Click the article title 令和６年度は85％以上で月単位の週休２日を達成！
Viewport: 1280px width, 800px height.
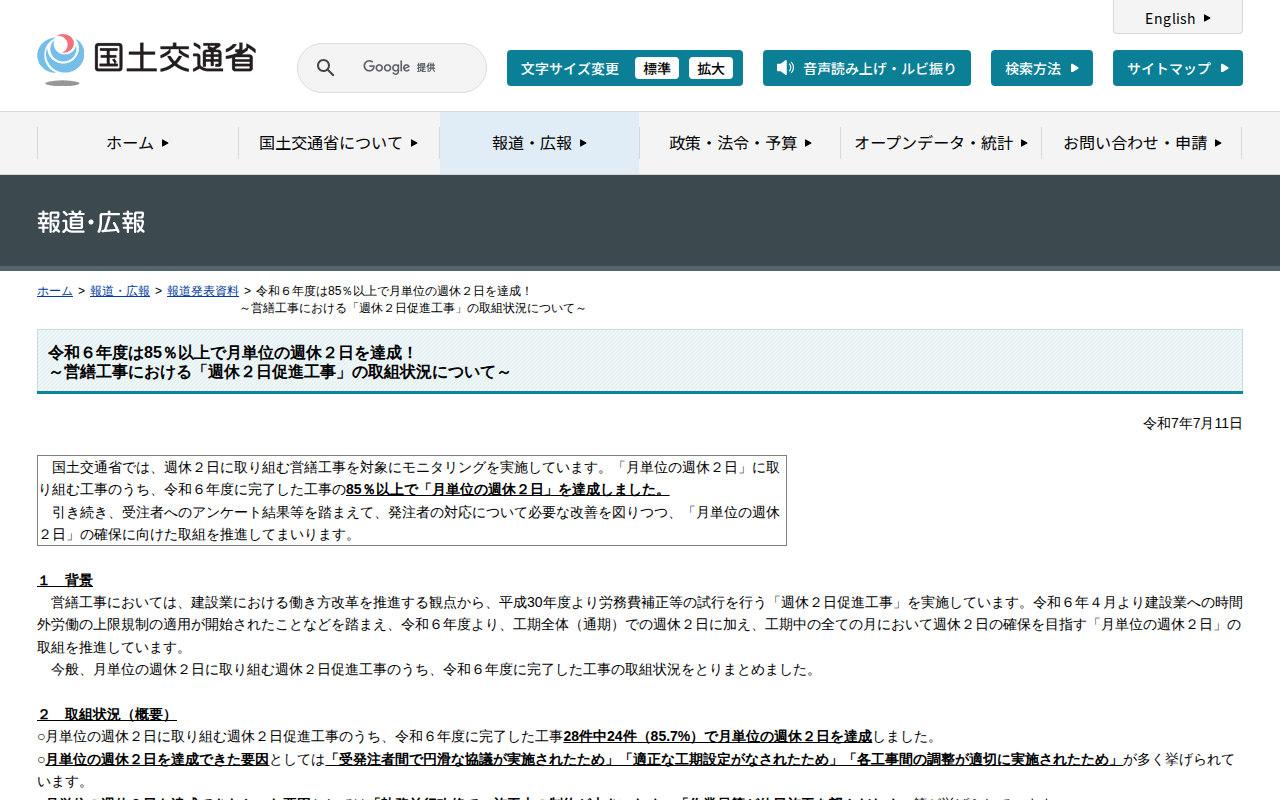click(x=232, y=352)
